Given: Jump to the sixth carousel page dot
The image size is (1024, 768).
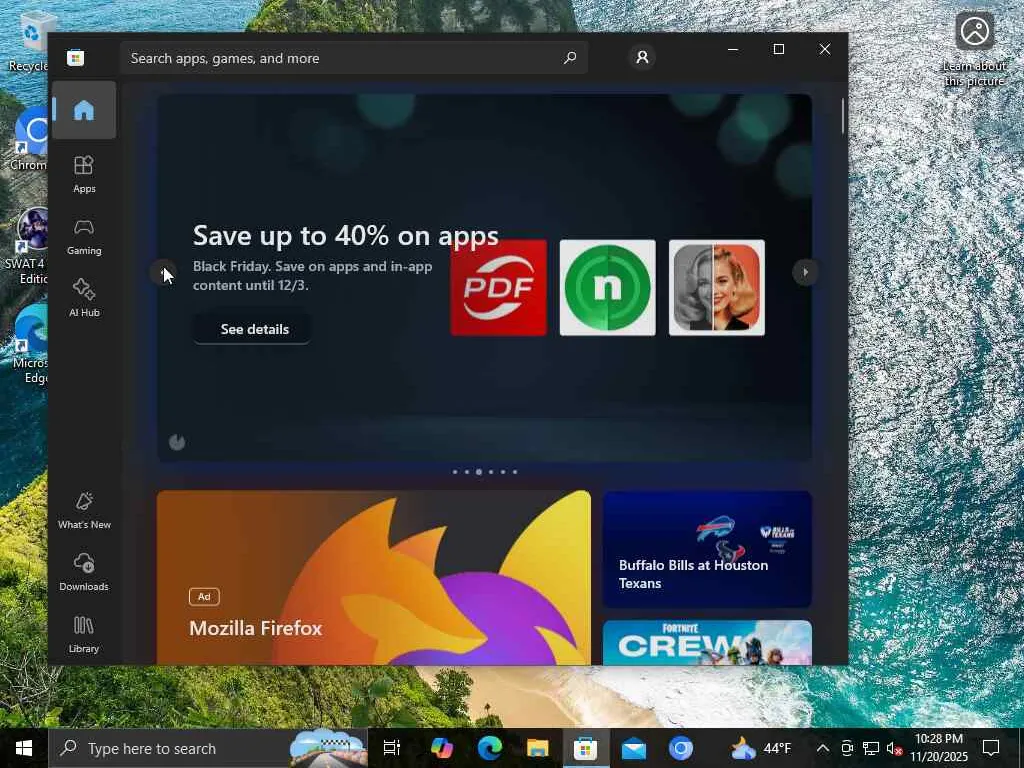Looking at the screenshot, I should coord(515,472).
